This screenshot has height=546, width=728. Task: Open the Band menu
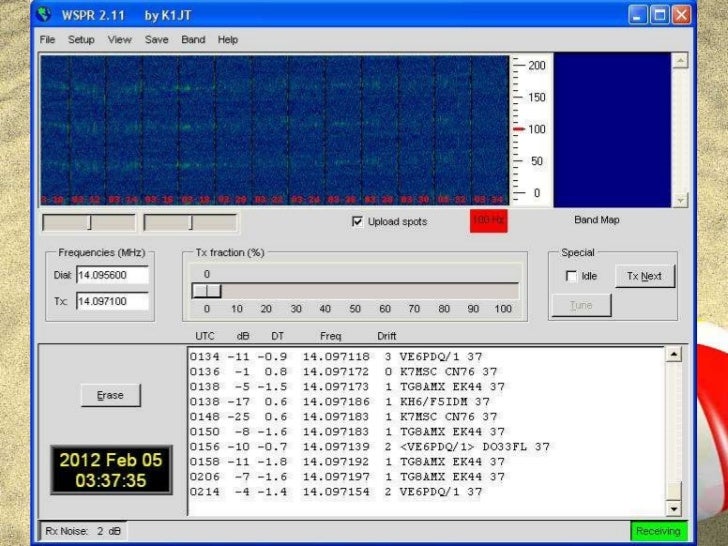pyautogui.click(x=193, y=40)
